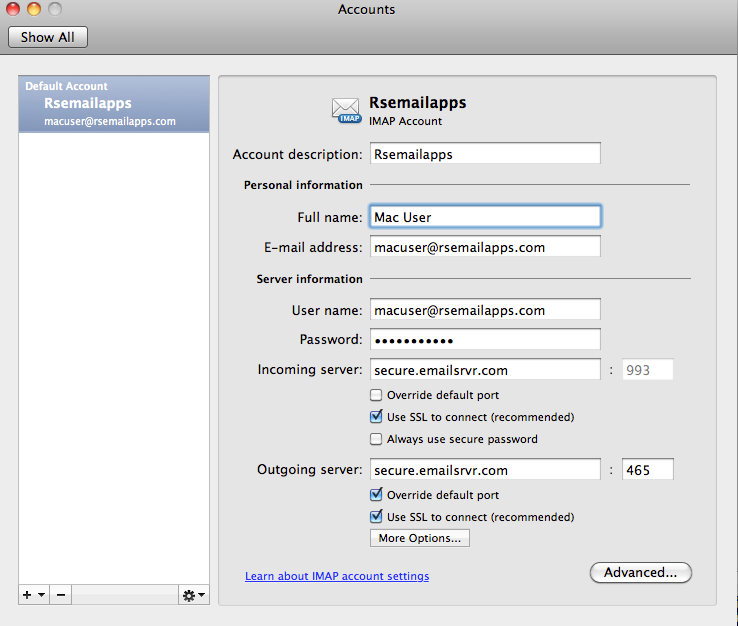Click the Show All button
The width and height of the screenshot is (738, 626).
[48, 37]
